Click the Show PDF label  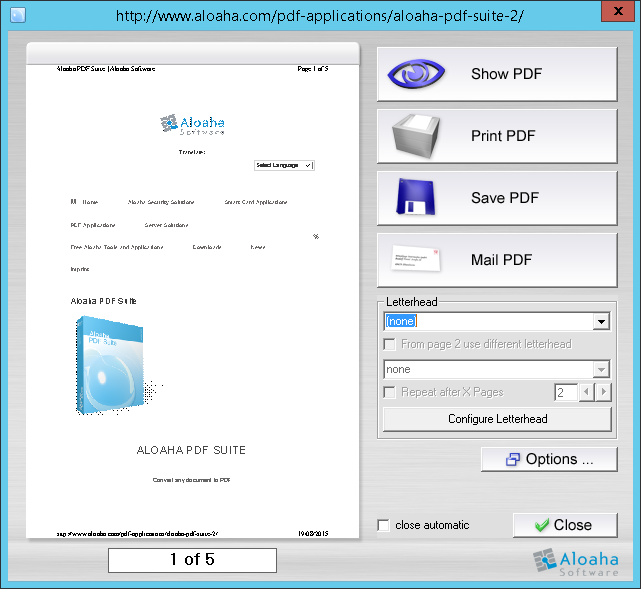coord(507,74)
